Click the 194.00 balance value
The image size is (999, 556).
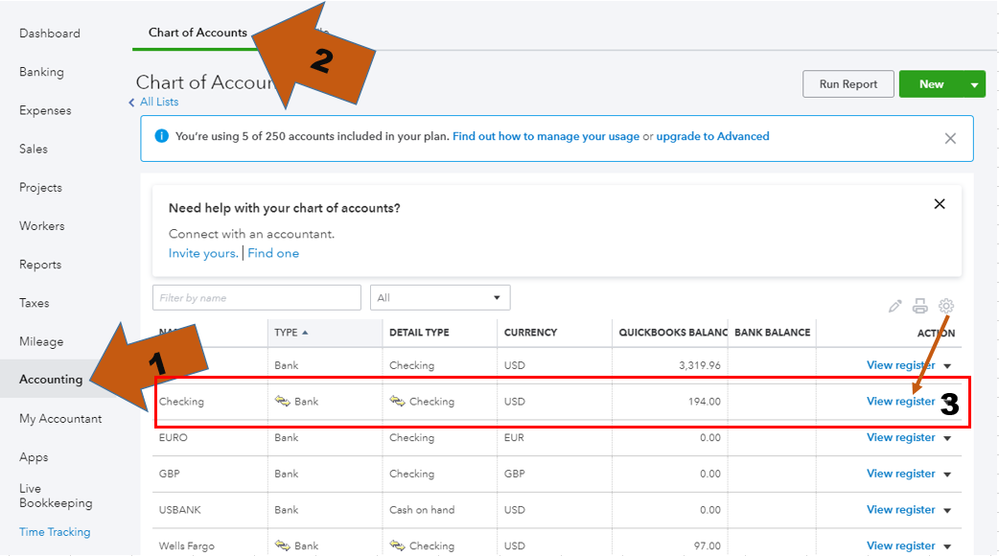coord(704,402)
